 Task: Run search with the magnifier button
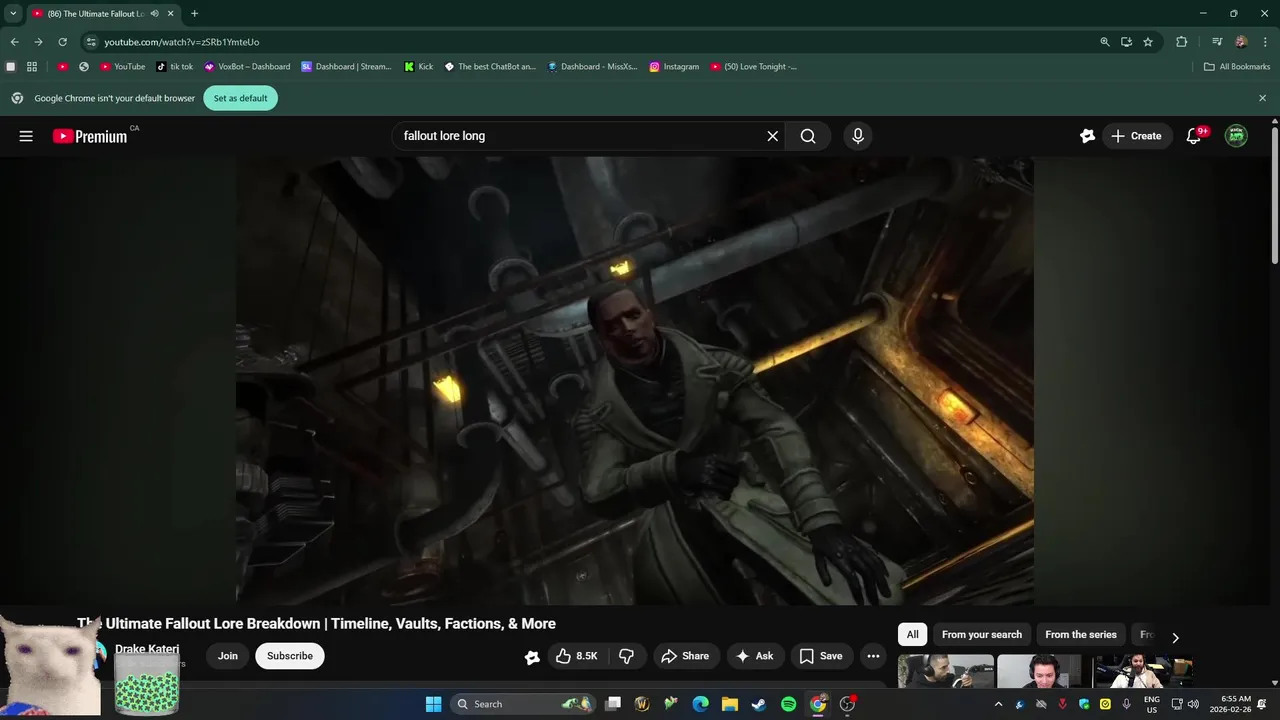tap(808, 136)
